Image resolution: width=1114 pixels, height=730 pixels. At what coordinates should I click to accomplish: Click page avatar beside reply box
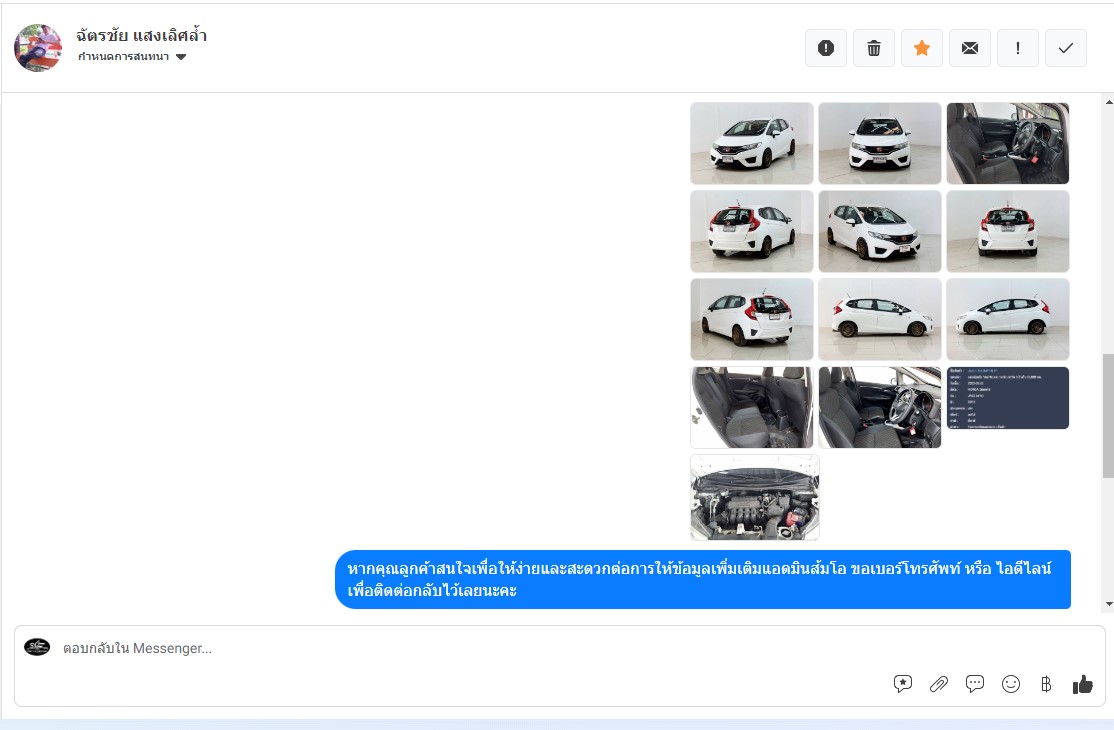[x=37, y=647]
